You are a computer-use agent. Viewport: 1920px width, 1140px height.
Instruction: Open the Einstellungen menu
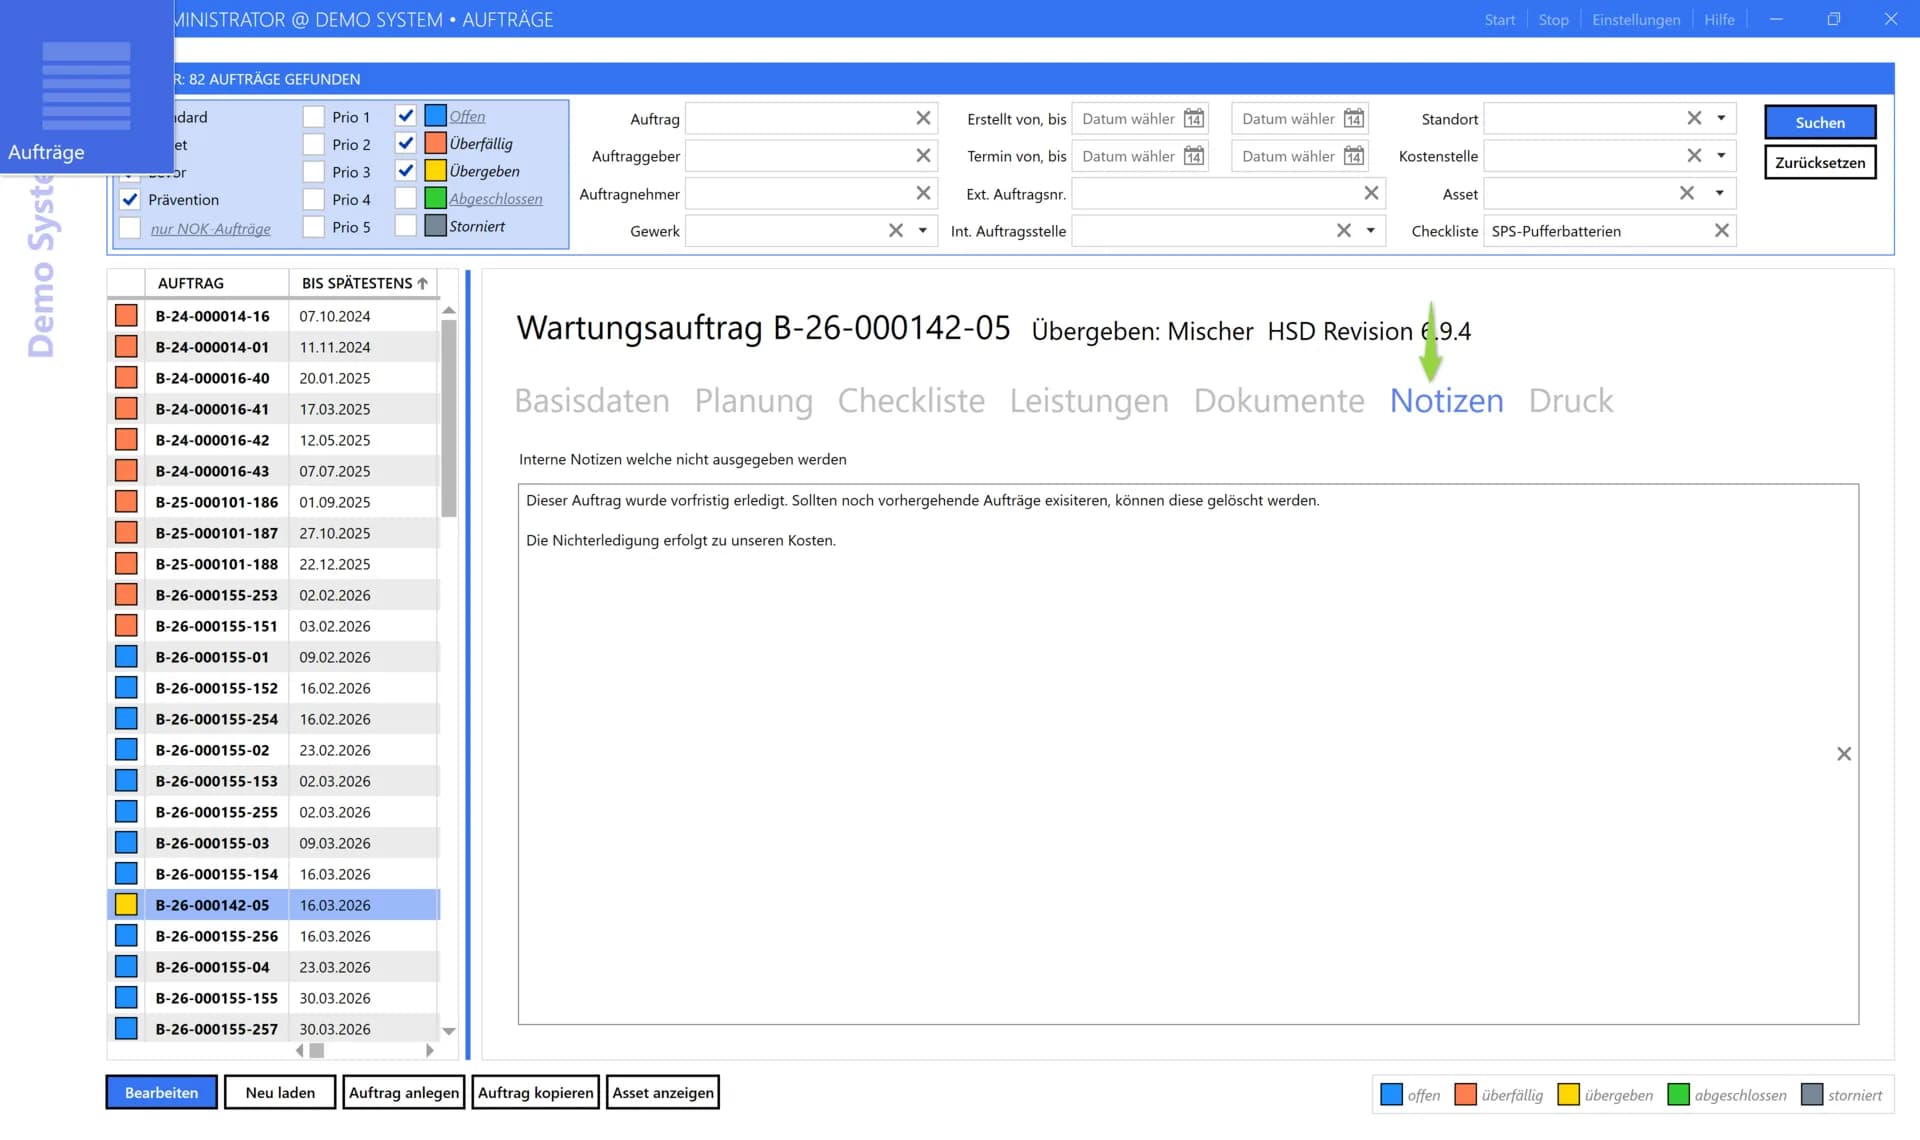click(x=1636, y=19)
